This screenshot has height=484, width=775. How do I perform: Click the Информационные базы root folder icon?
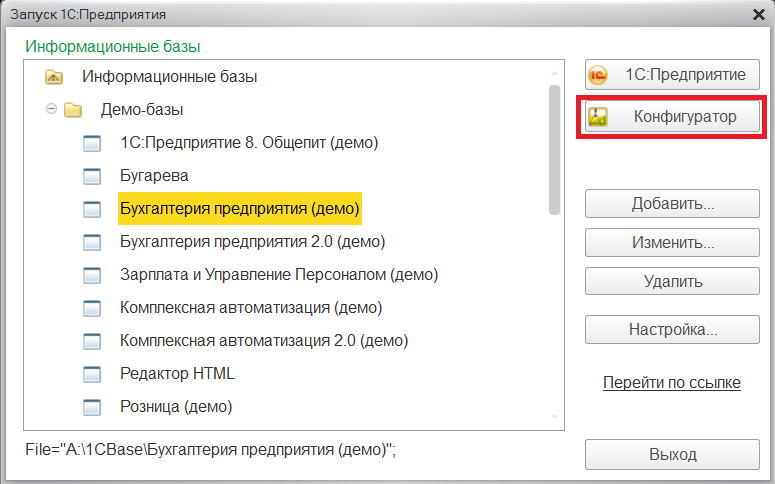coord(54,77)
